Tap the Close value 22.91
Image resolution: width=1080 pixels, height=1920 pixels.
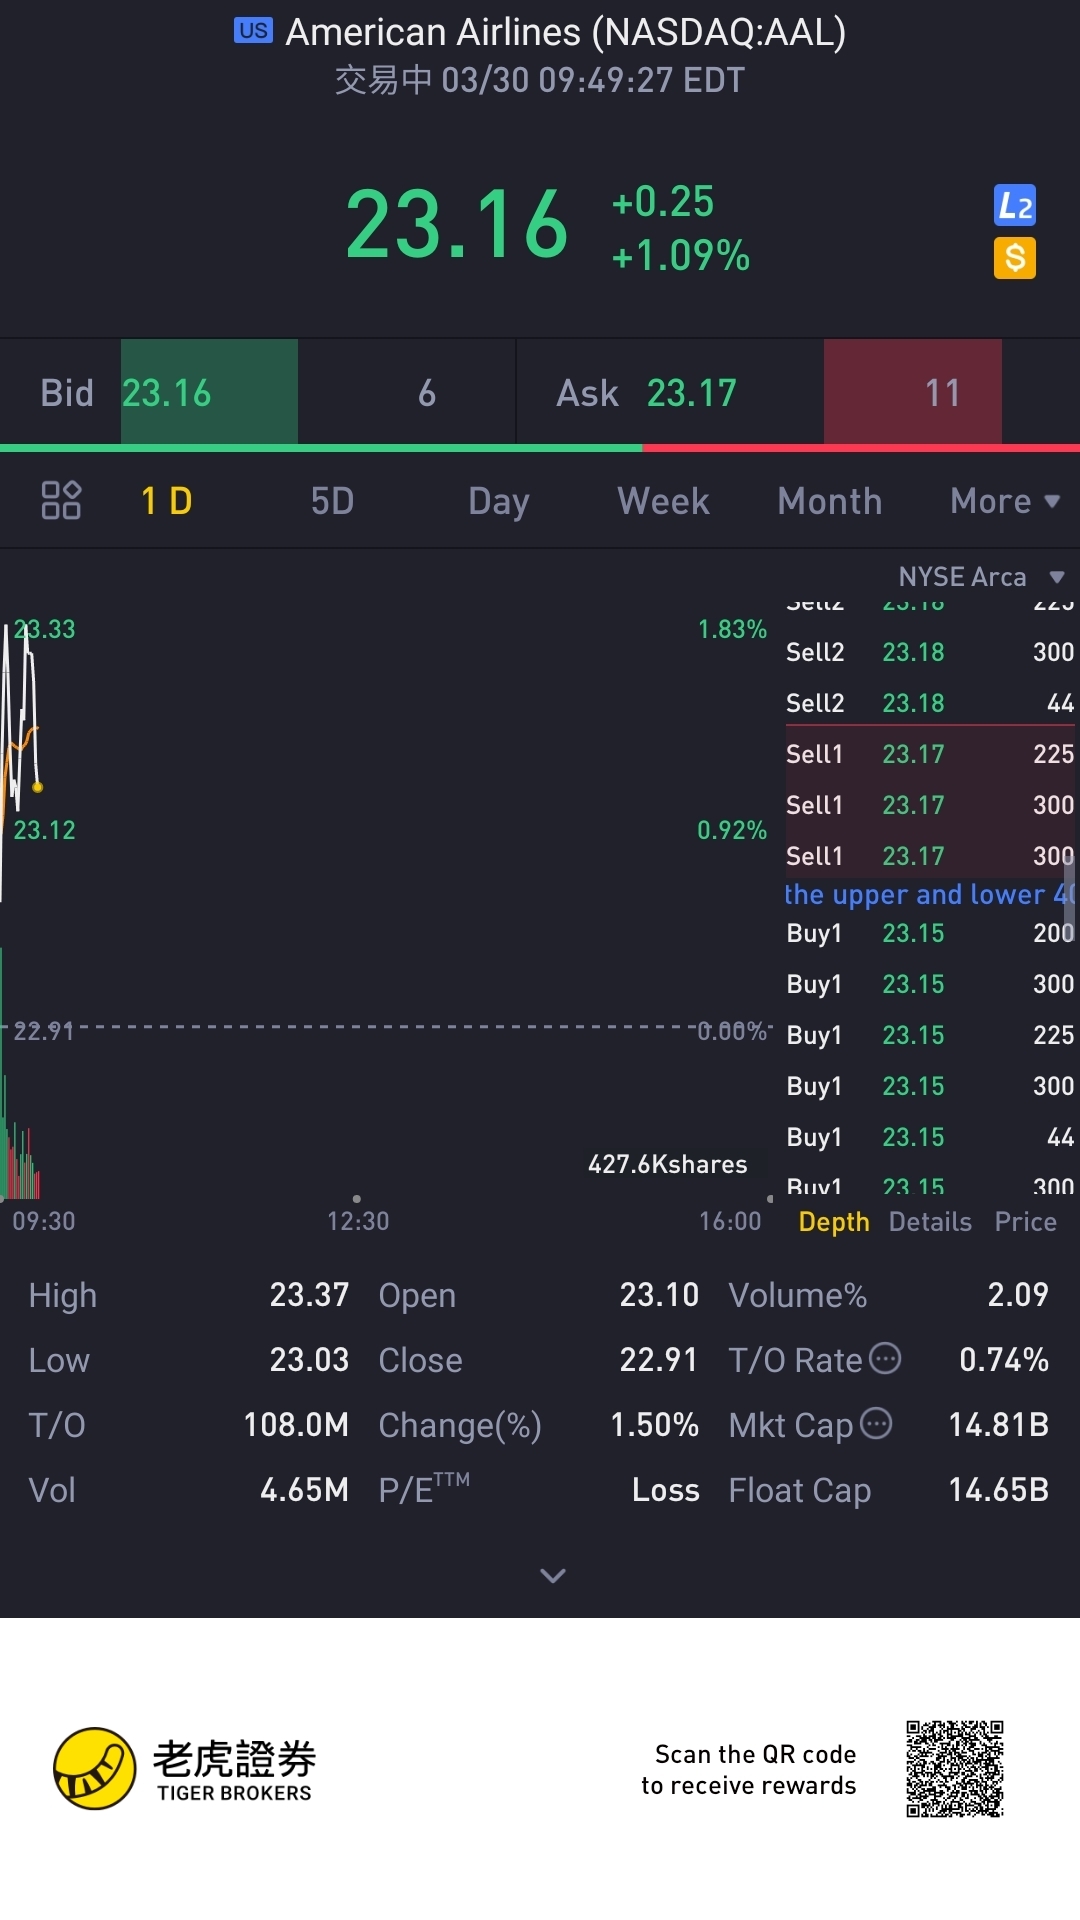(x=659, y=1360)
